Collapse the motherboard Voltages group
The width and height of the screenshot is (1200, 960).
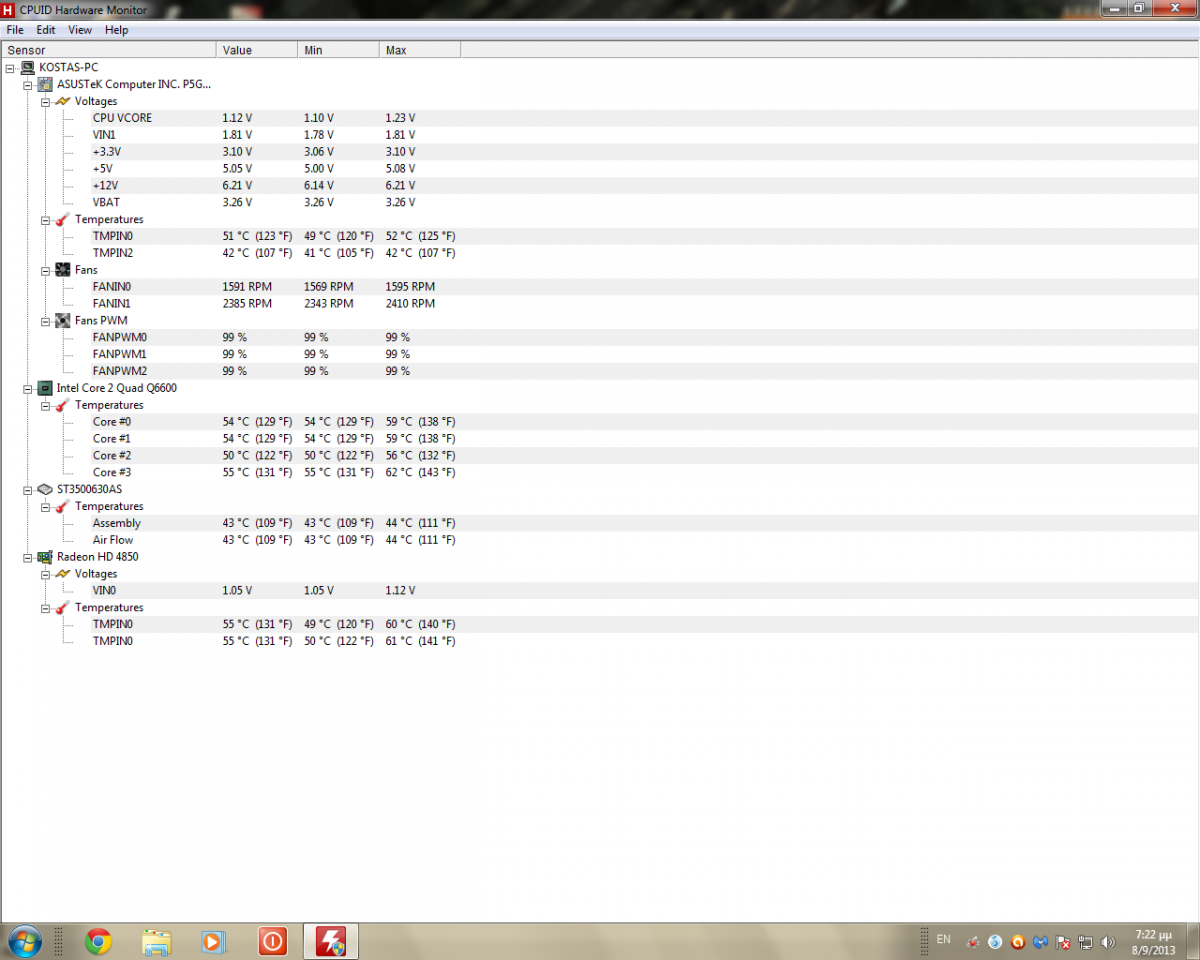45,101
